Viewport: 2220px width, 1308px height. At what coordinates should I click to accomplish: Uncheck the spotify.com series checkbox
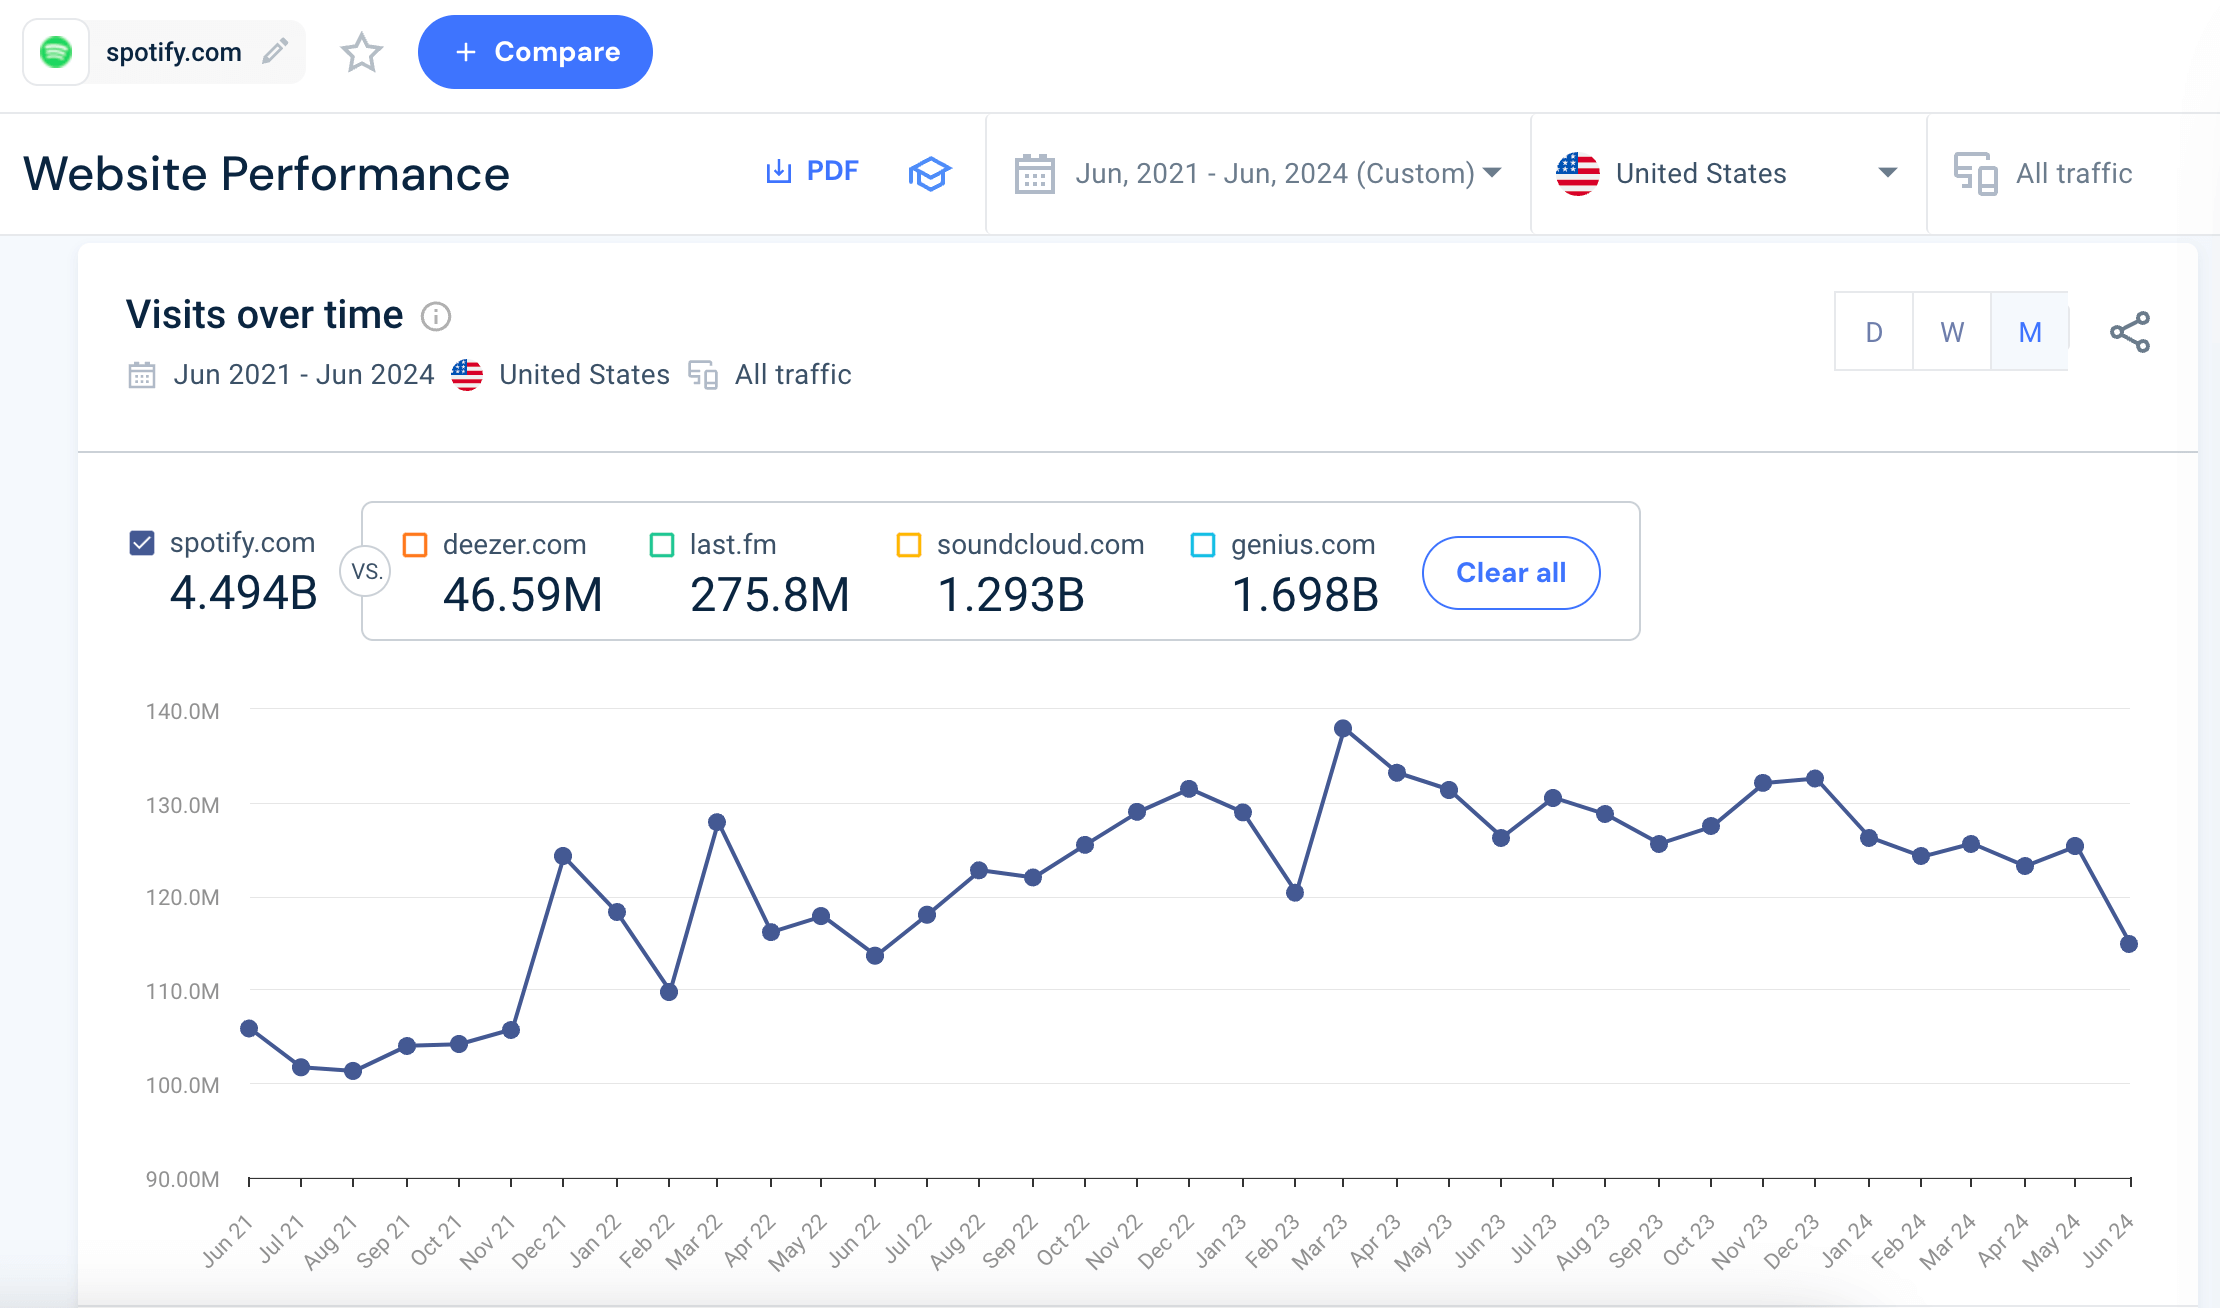[142, 543]
